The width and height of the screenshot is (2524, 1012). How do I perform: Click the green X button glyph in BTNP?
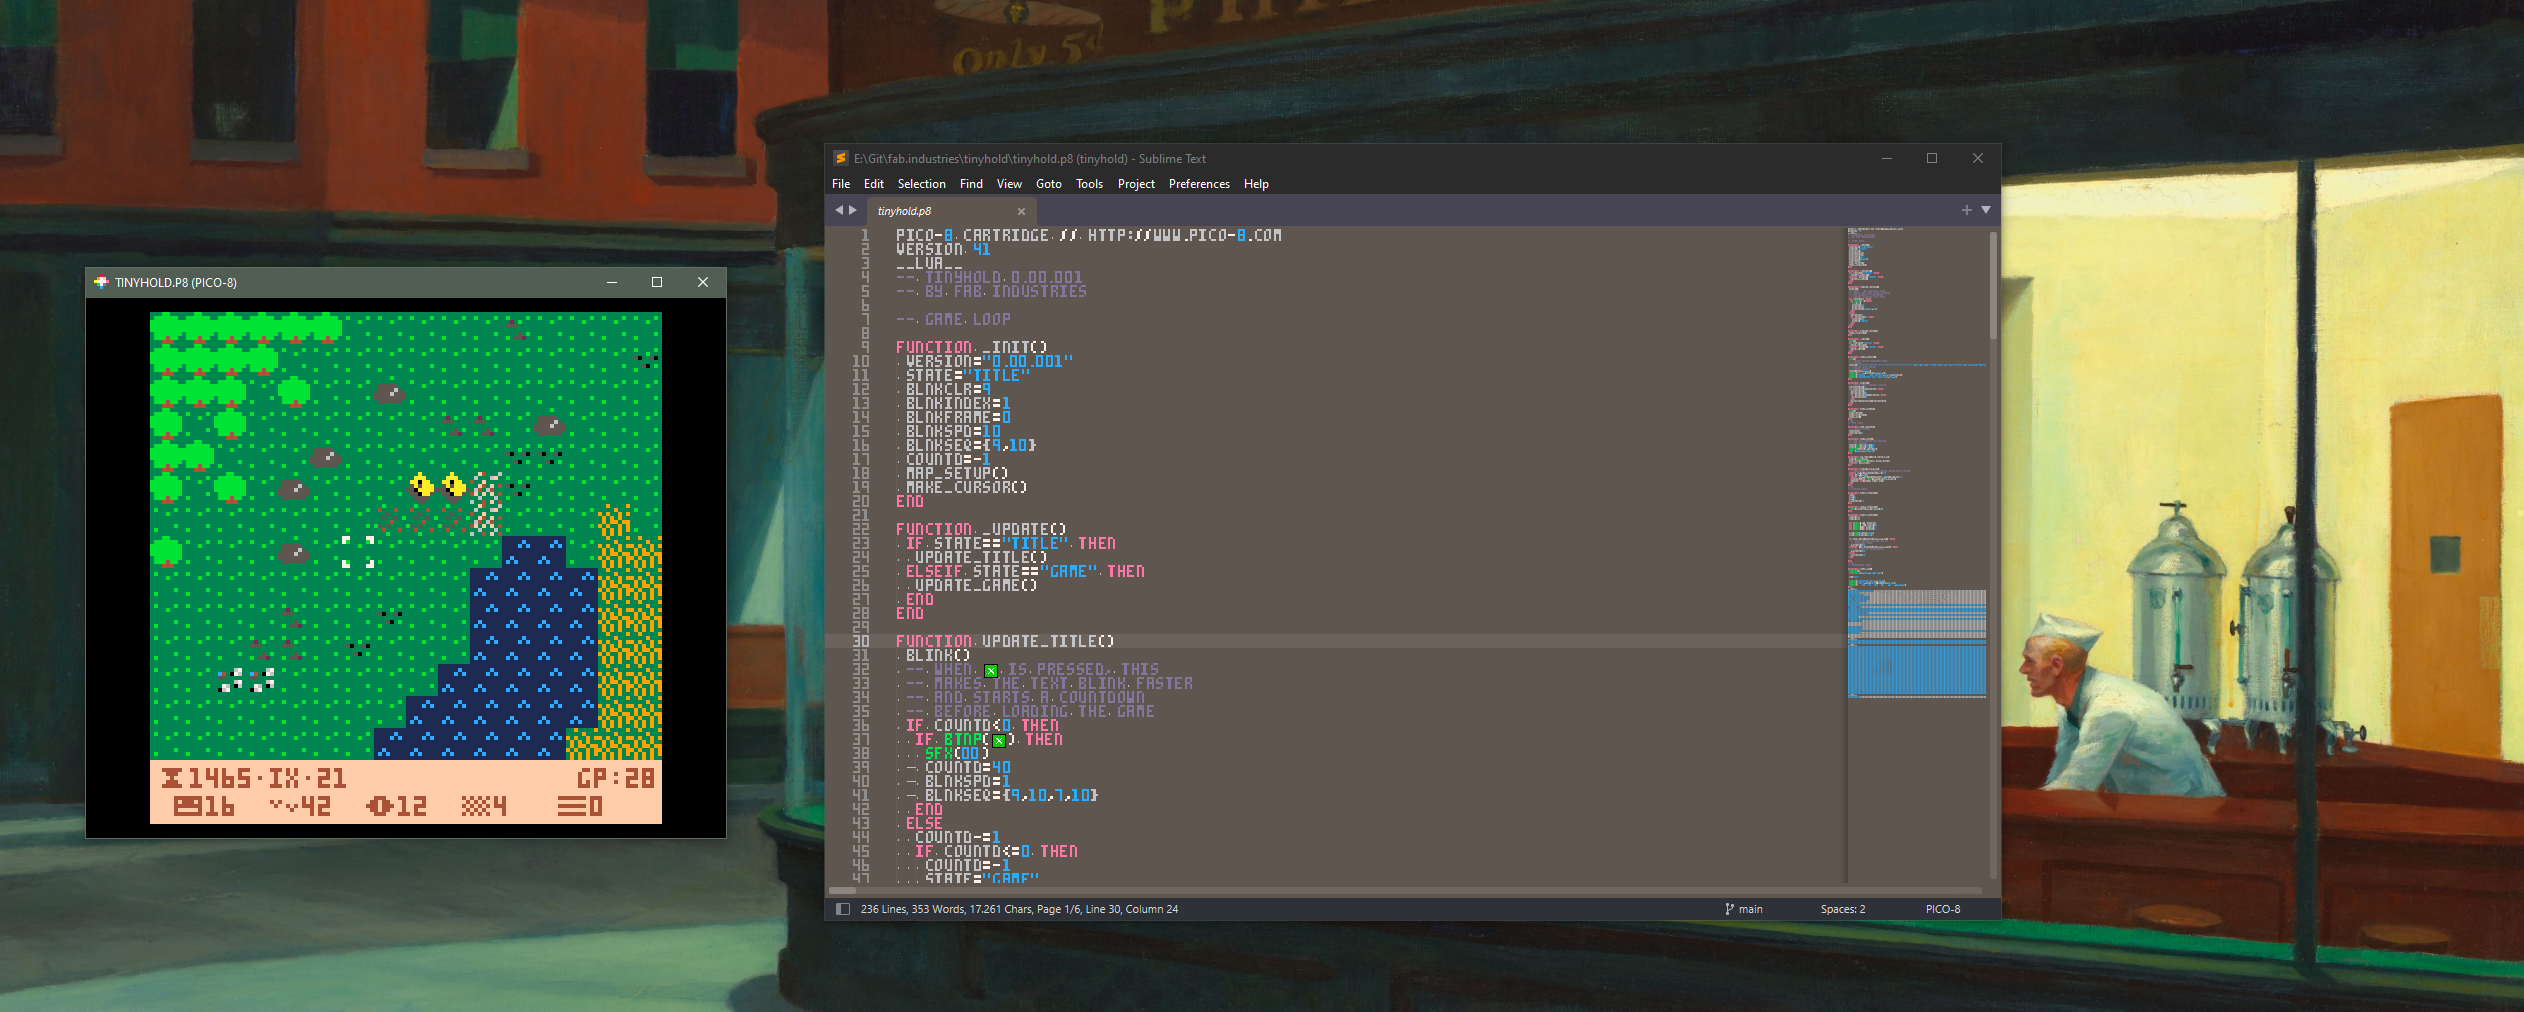coord(999,740)
